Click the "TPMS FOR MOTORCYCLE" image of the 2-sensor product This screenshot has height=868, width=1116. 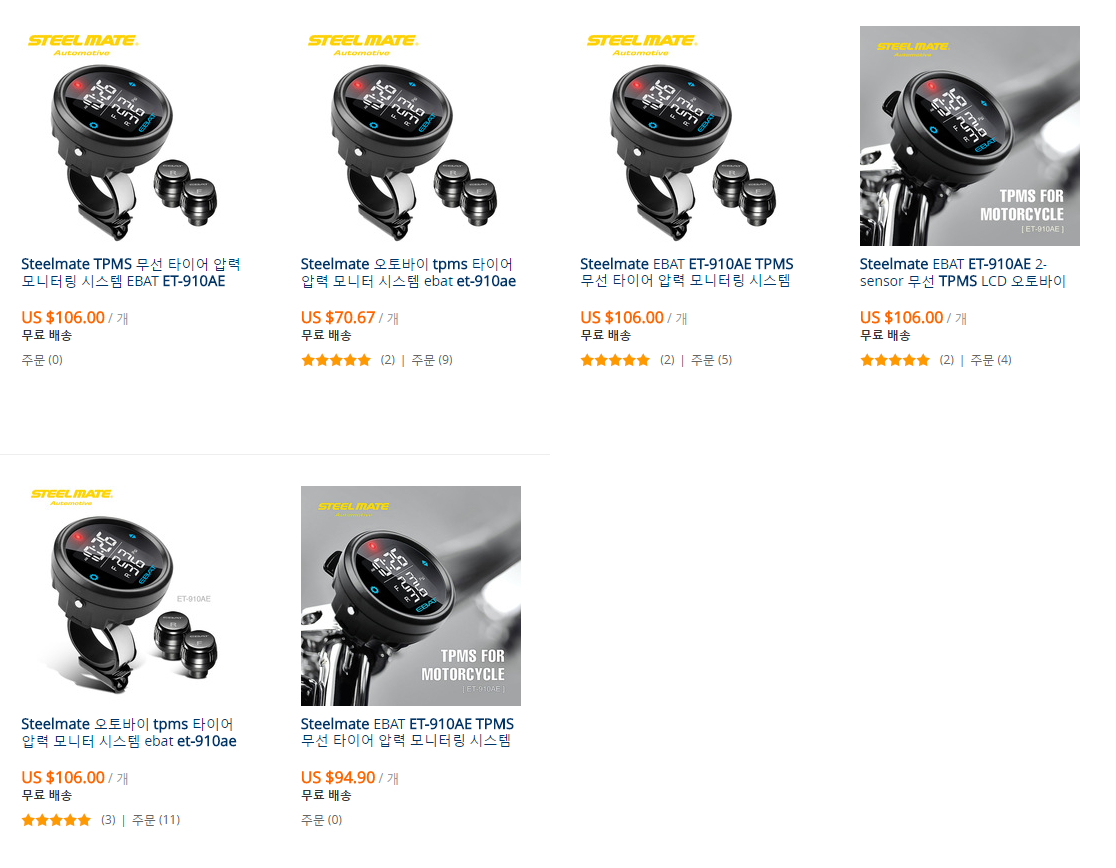[970, 136]
